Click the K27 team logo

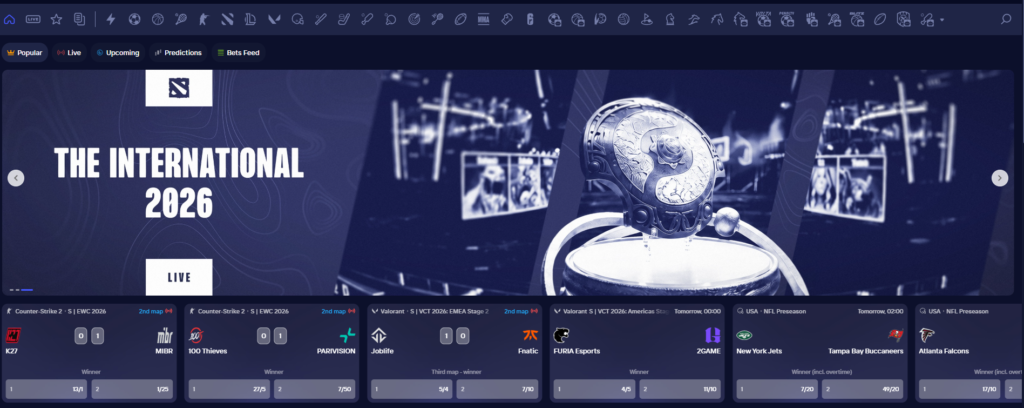pos(14,336)
